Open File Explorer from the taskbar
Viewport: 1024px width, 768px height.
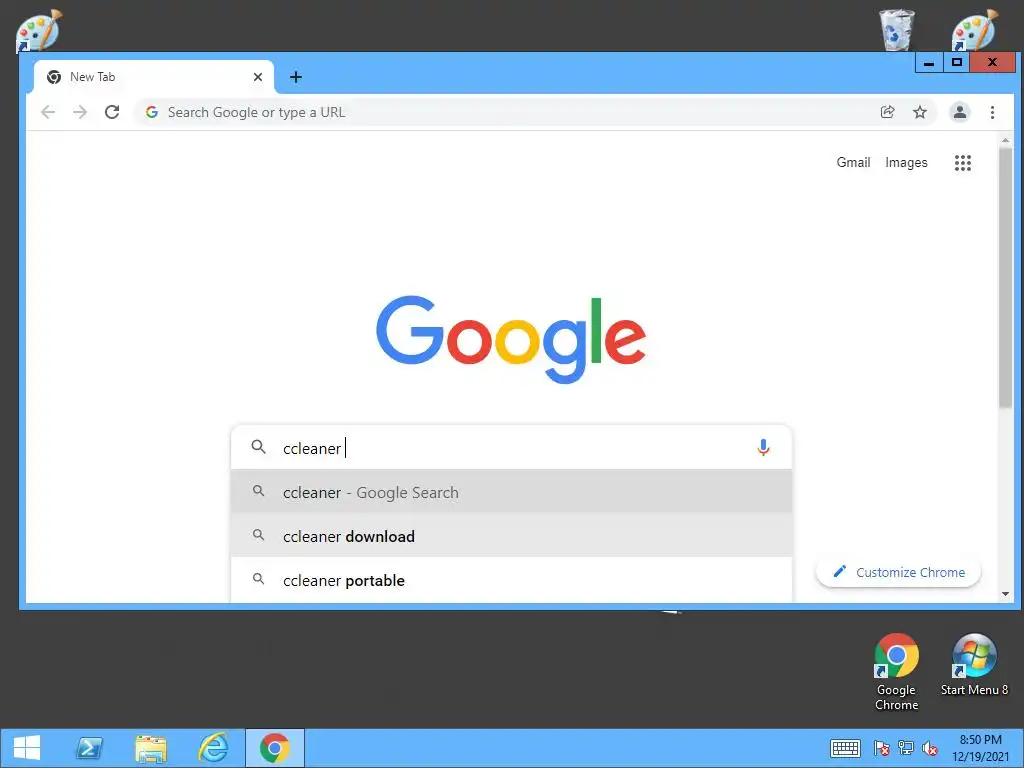click(151, 748)
